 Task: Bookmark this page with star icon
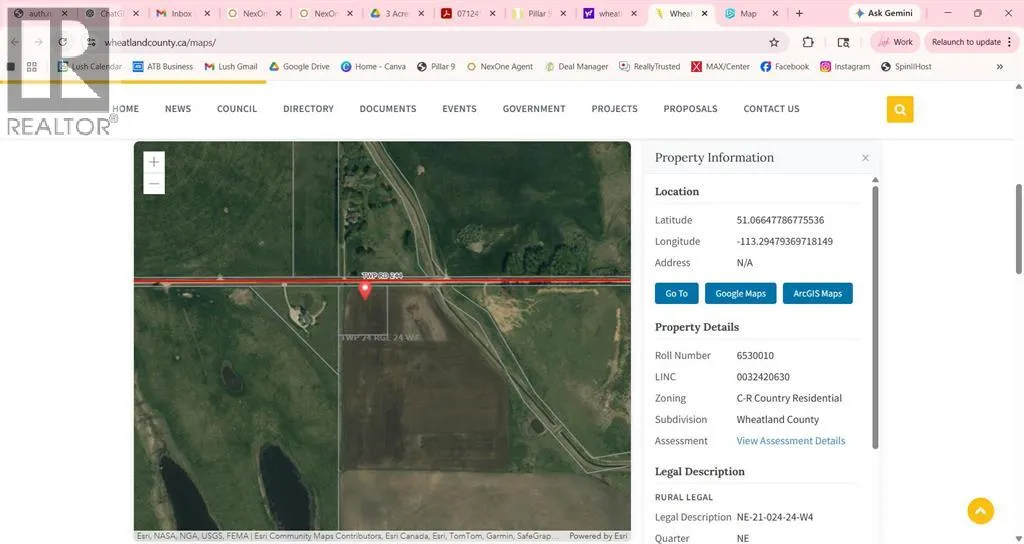click(774, 43)
